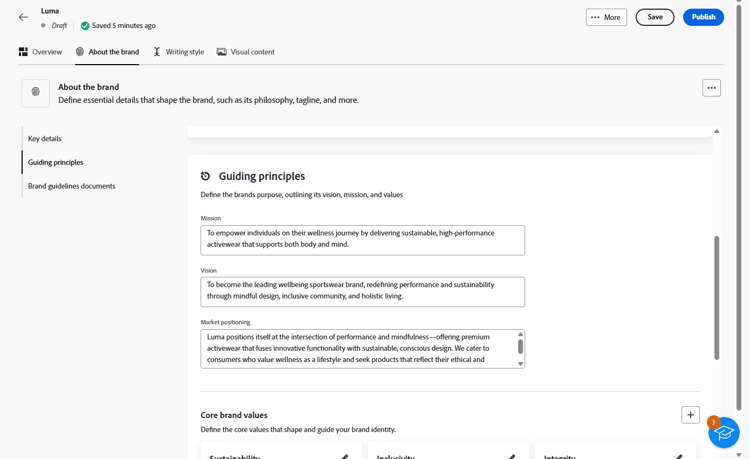Screen dimensions: 750x459
Task: Click into the Mission text field
Action: 363,240
